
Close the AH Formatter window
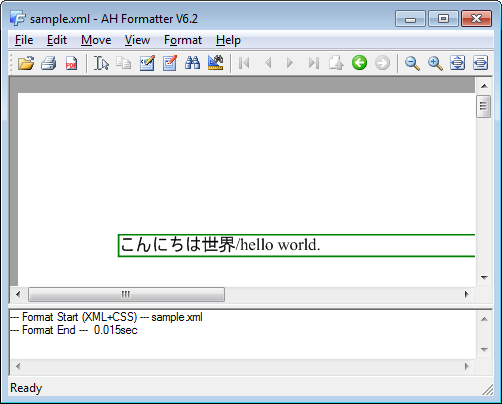coord(476,18)
